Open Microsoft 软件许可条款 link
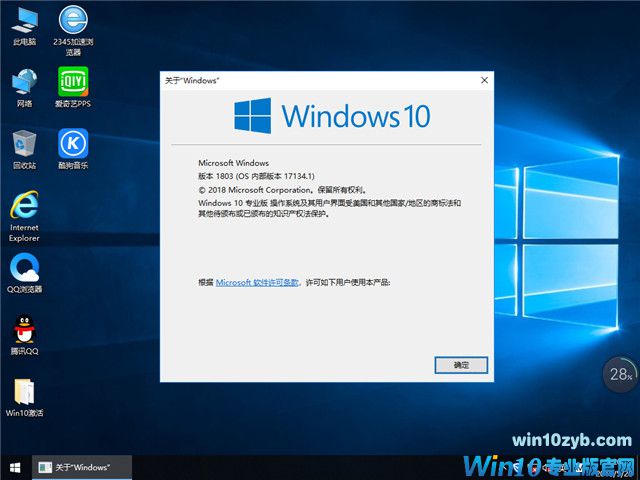The height and width of the screenshot is (480, 640). [x=257, y=282]
